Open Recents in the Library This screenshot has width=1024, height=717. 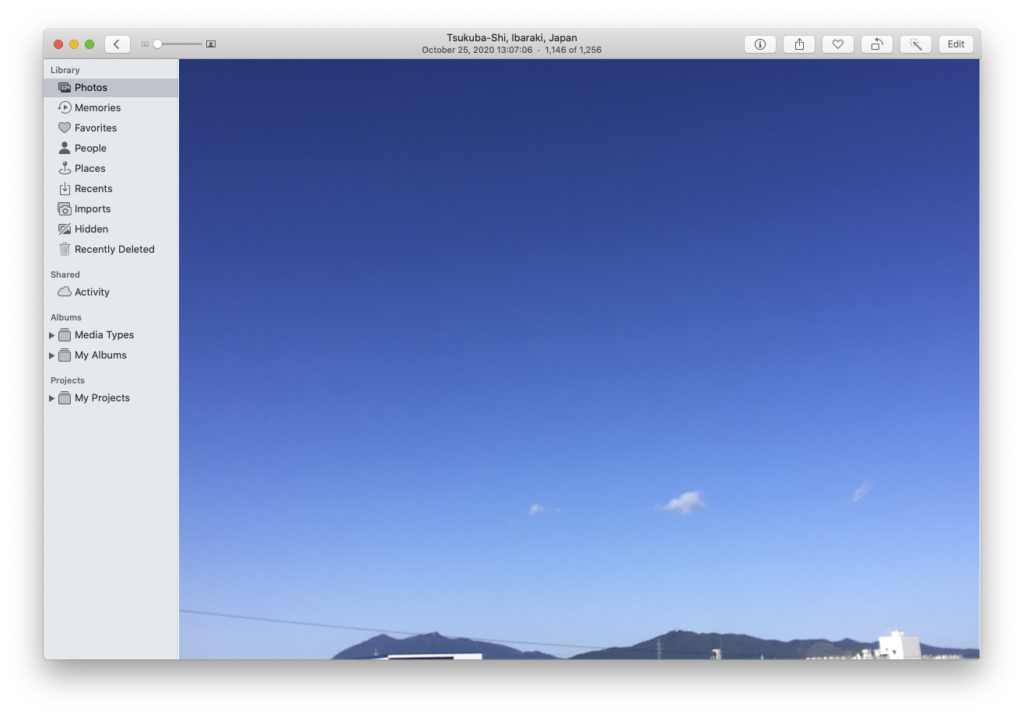coord(93,189)
